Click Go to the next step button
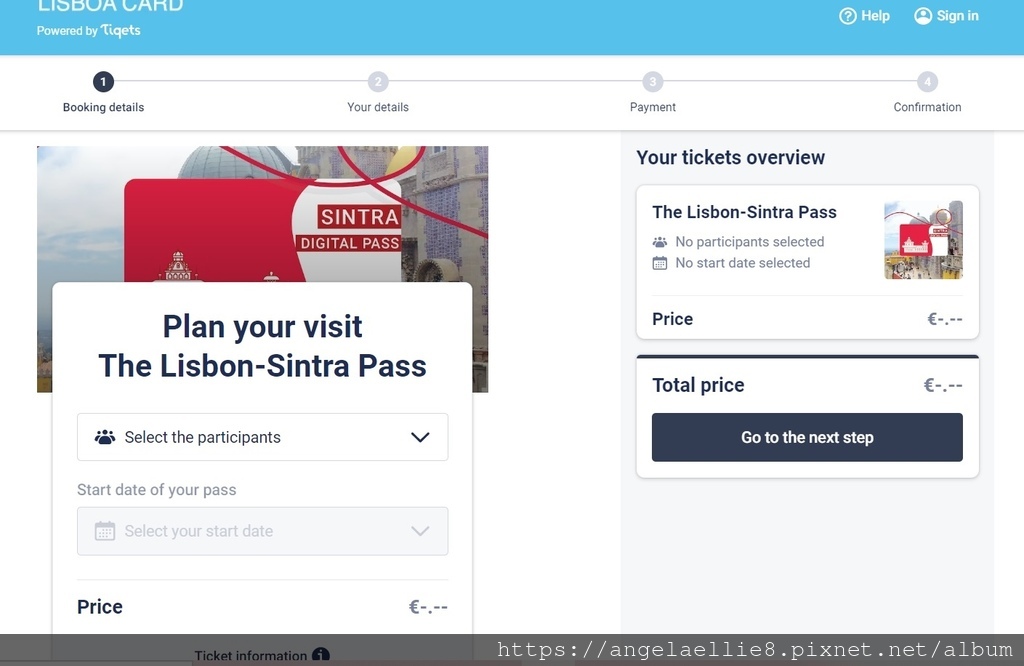 pyautogui.click(x=807, y=437)
